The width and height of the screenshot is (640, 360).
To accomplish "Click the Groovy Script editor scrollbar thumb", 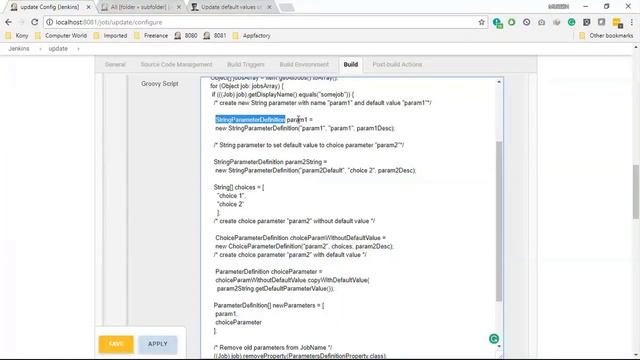I will (x=499, y=221).
